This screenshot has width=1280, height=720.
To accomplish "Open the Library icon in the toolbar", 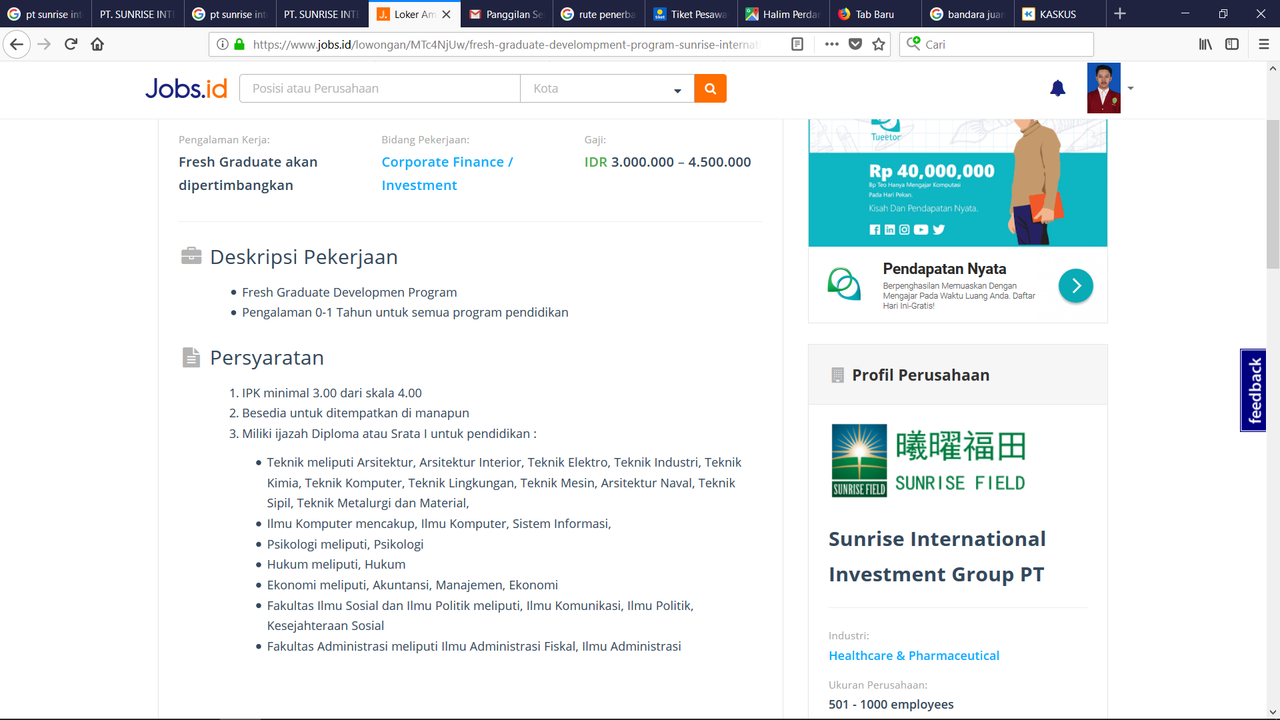I will click(x=1206, y=44).
